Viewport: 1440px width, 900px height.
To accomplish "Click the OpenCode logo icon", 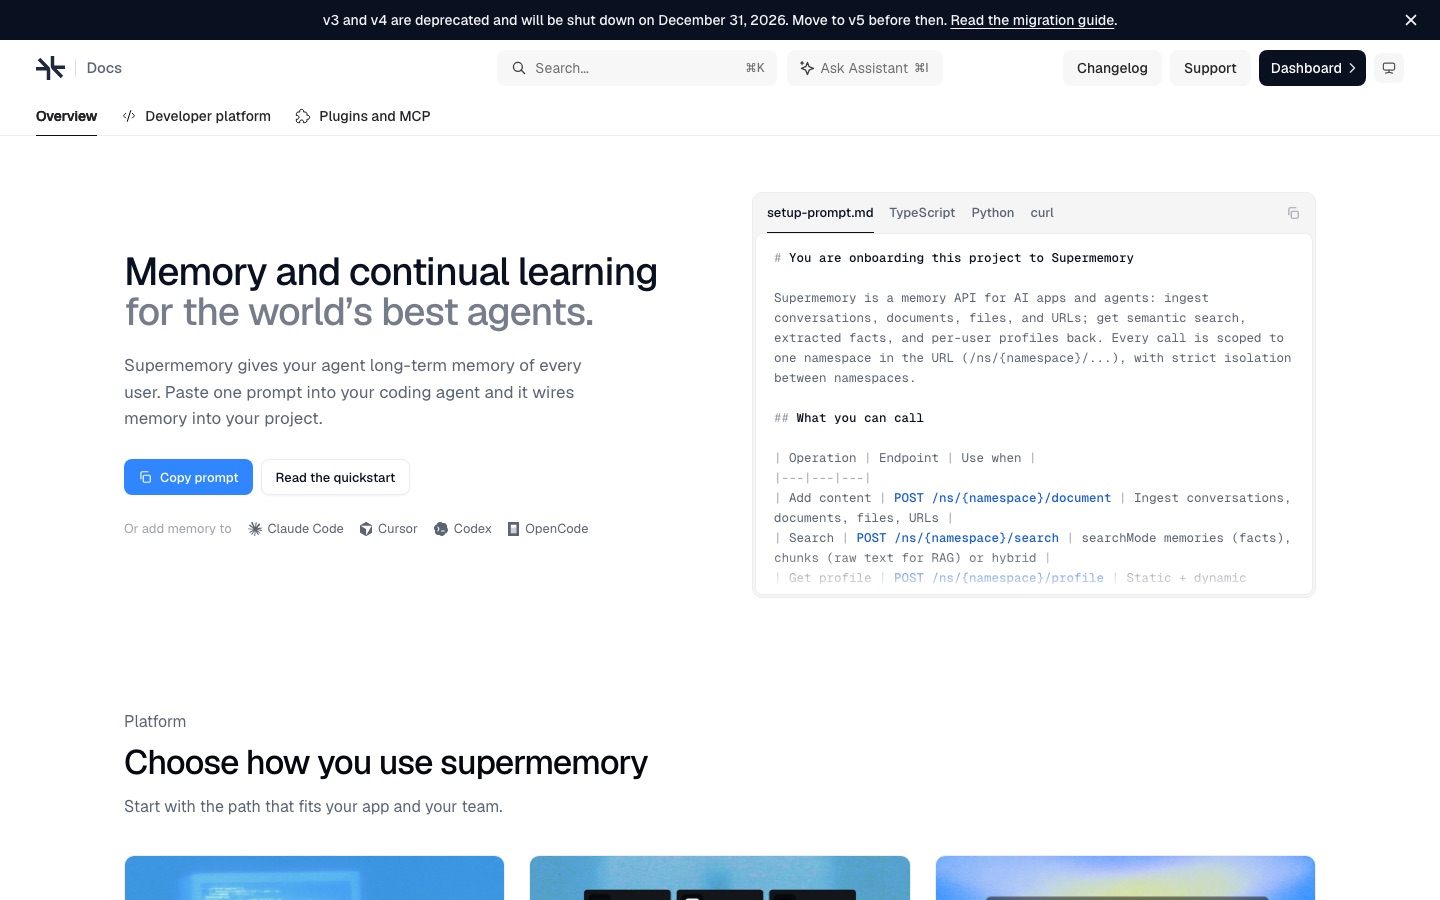I will click(513, 529).
